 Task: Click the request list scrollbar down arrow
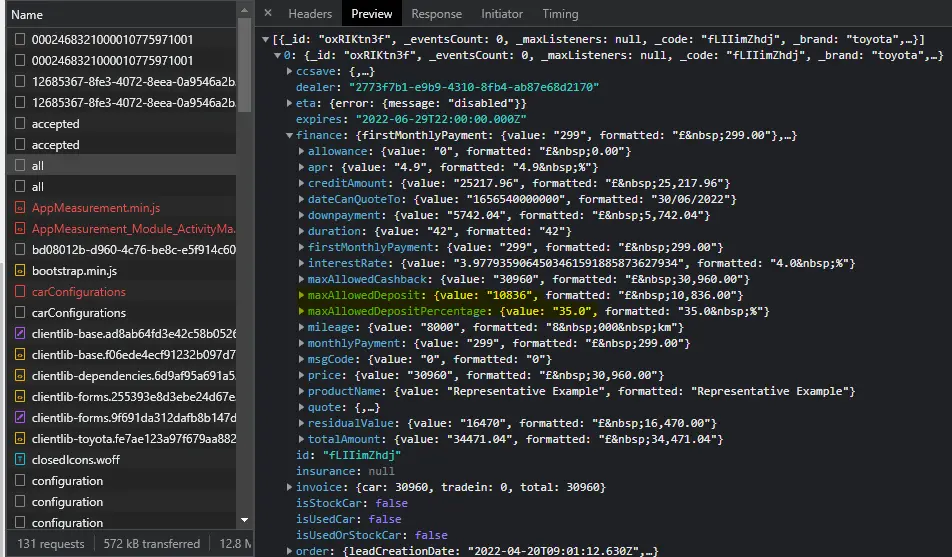(x=245, y=520)
